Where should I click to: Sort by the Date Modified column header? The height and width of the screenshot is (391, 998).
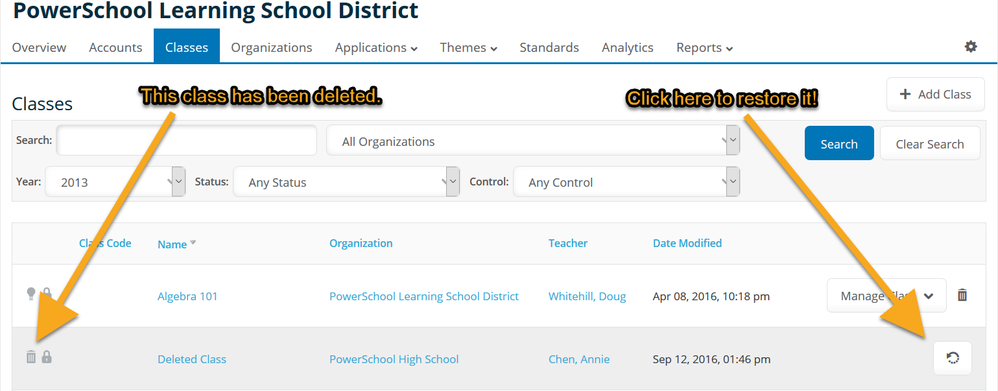pyautogui.click(x=687, y=243)
